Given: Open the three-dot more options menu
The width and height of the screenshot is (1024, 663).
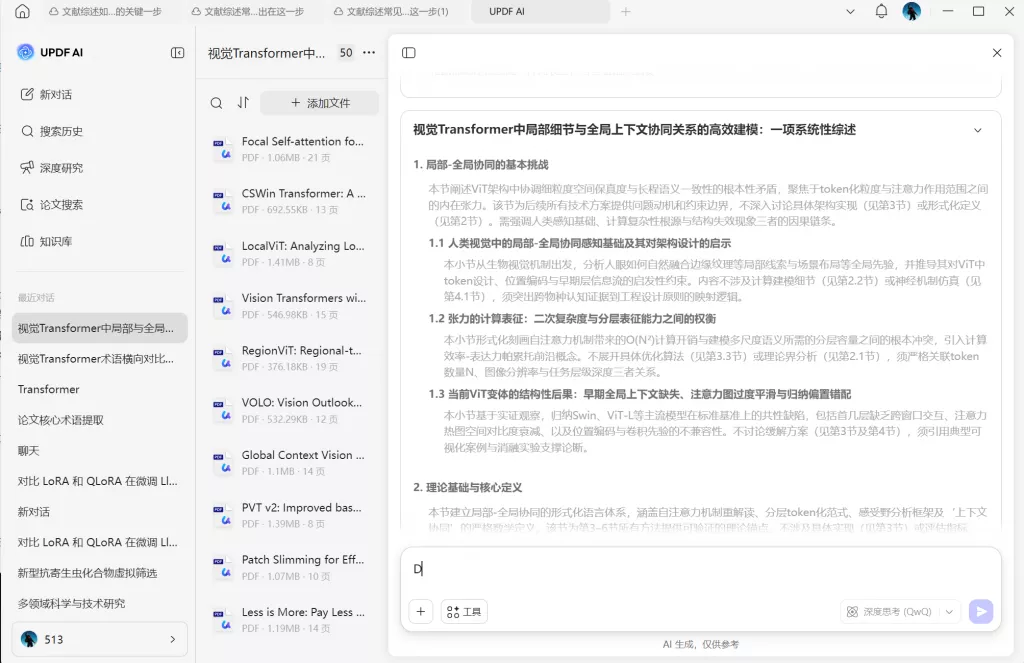Looking at the screenshot, I should coord(369,53).
